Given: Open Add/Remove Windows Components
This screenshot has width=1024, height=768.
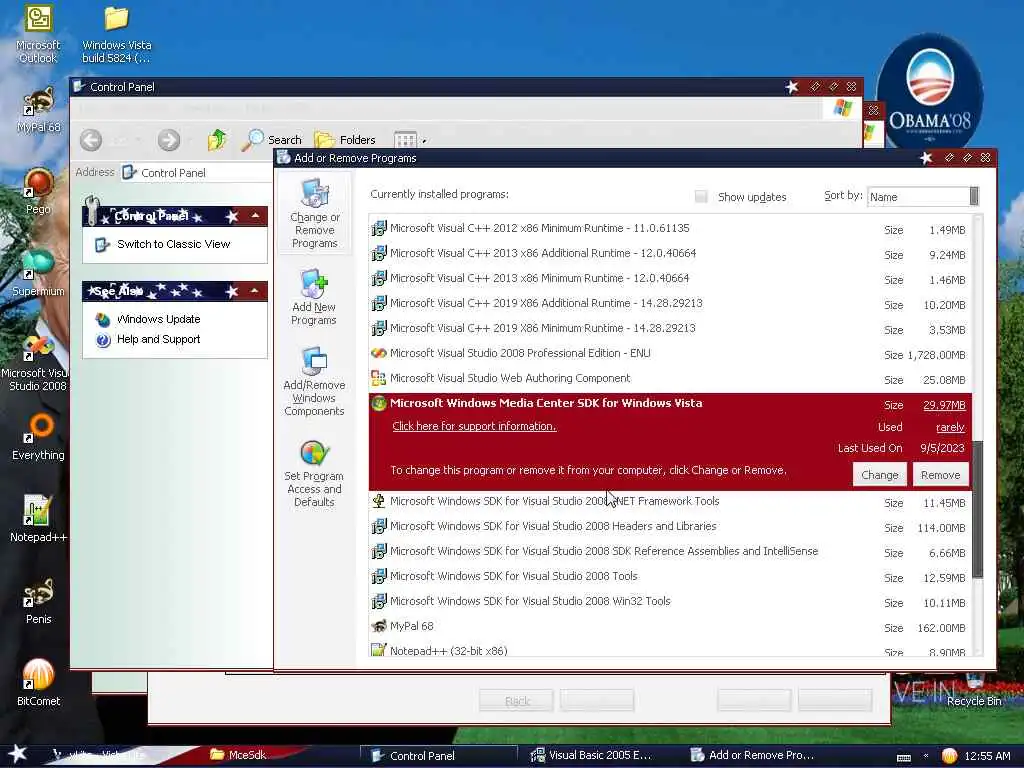Looking at the screenshot, I should 314,381.
